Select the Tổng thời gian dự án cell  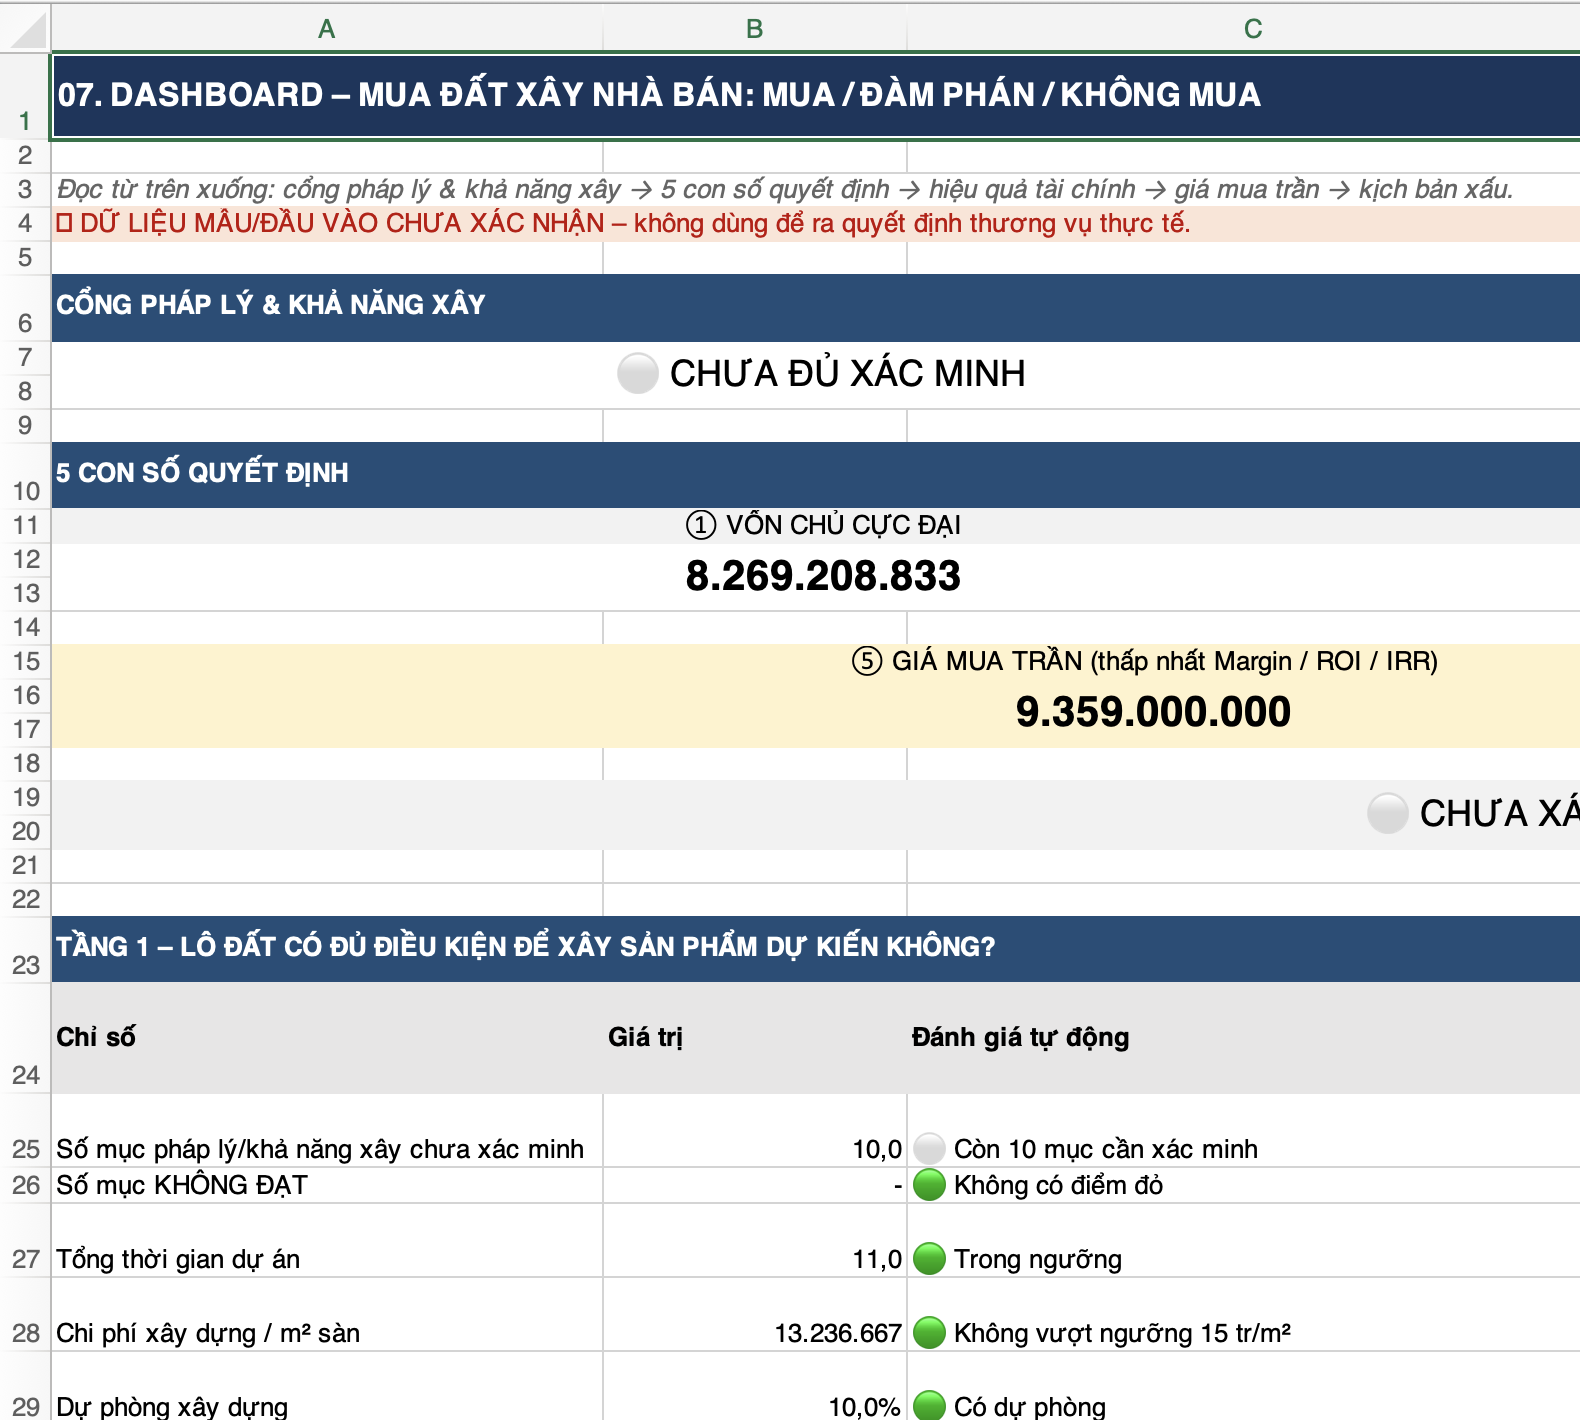pyautogui.click(x=327, y=1241)
